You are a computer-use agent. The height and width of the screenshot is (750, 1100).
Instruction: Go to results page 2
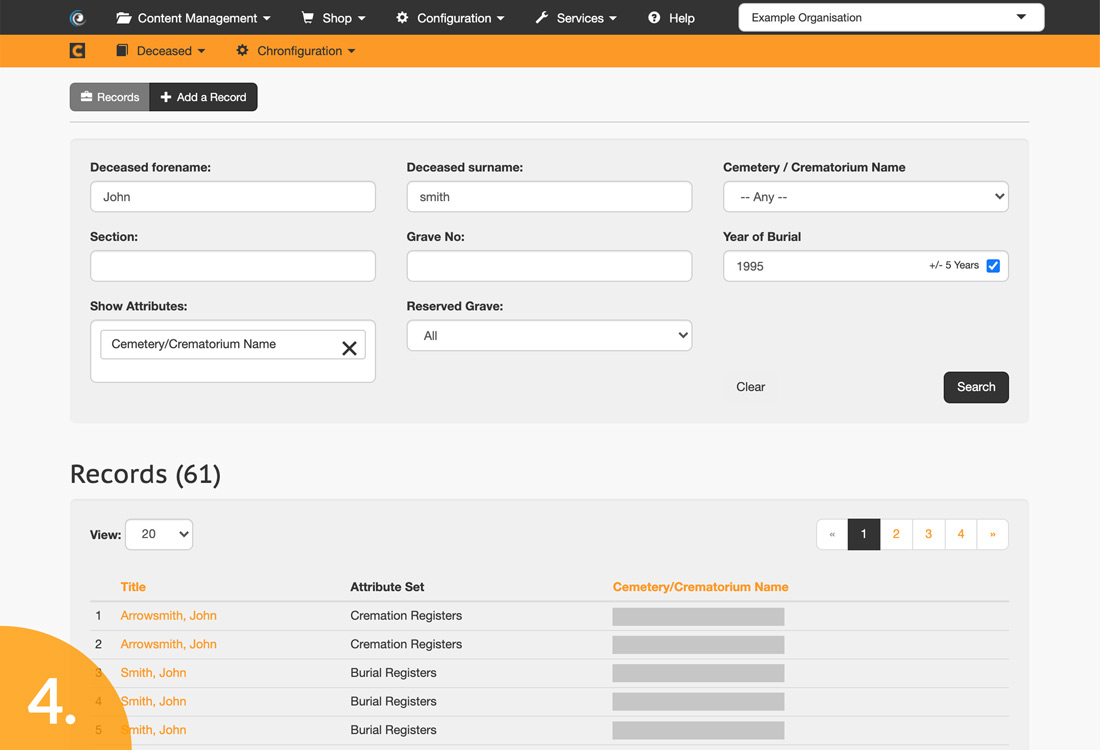click(x=896, y=535)
